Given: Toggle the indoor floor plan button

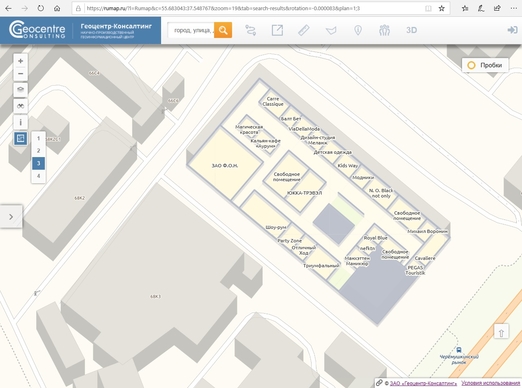Looking at the screenshot, I should [21, 138].
